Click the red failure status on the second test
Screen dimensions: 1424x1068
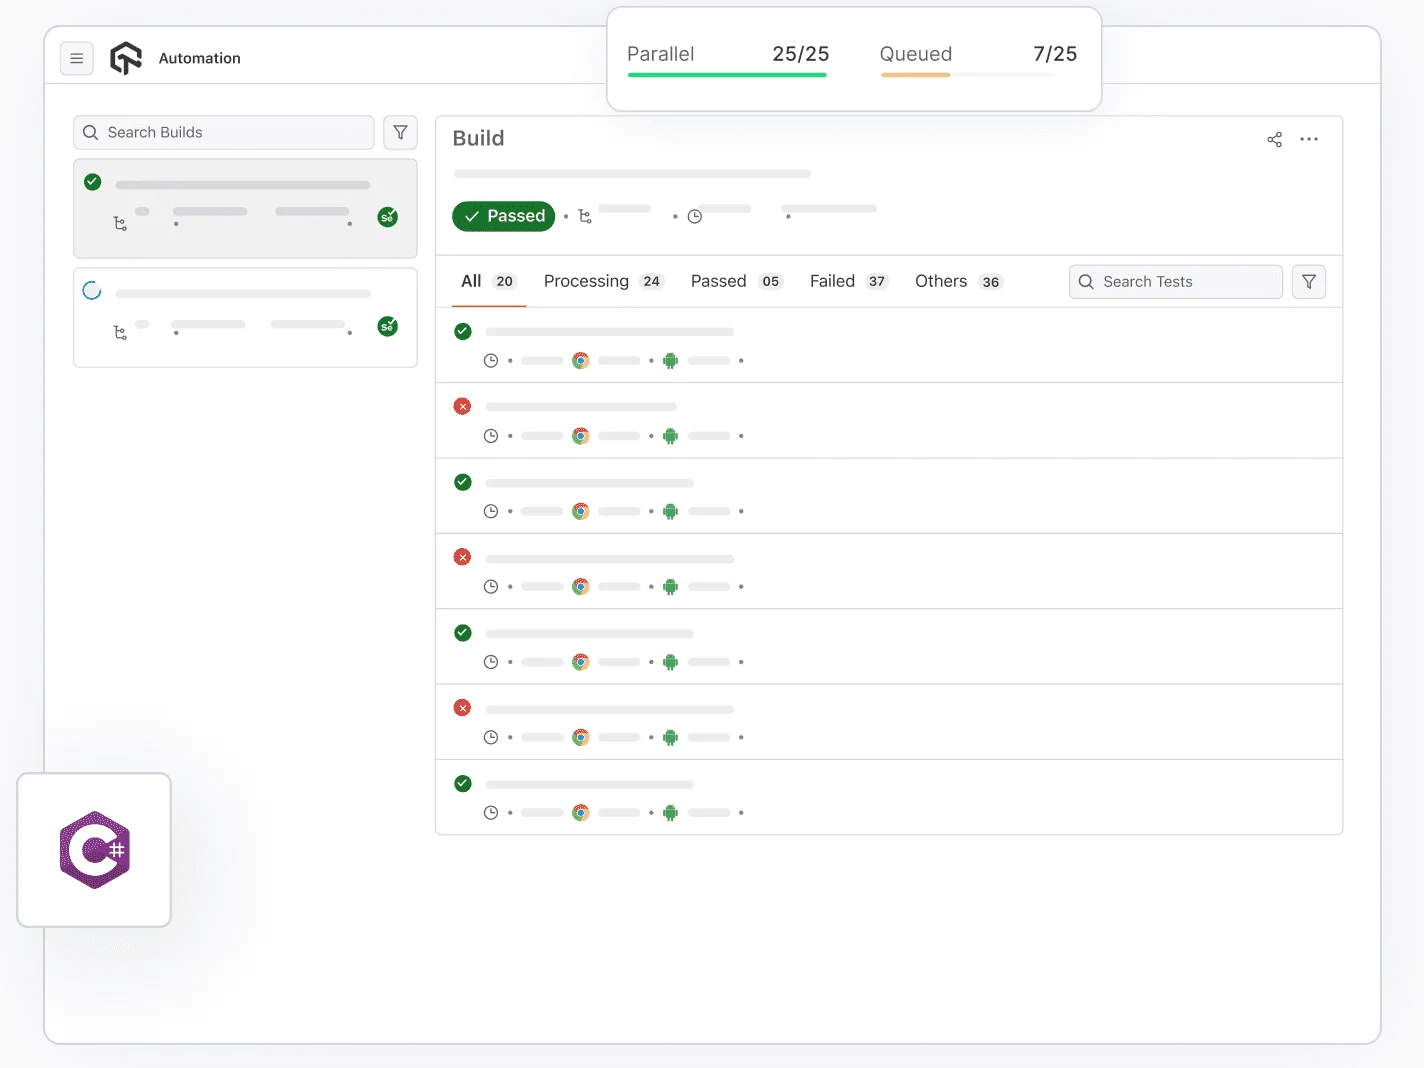pos(462,406)
